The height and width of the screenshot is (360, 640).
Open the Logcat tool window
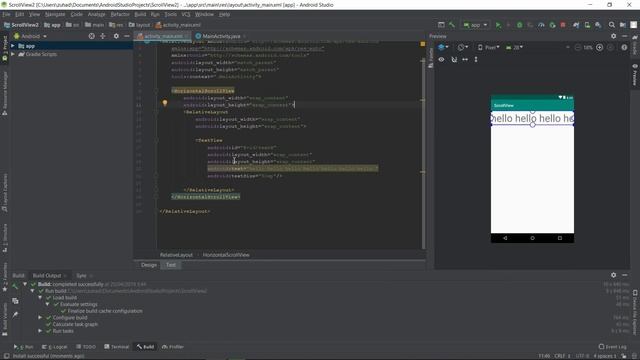point(55,347)
